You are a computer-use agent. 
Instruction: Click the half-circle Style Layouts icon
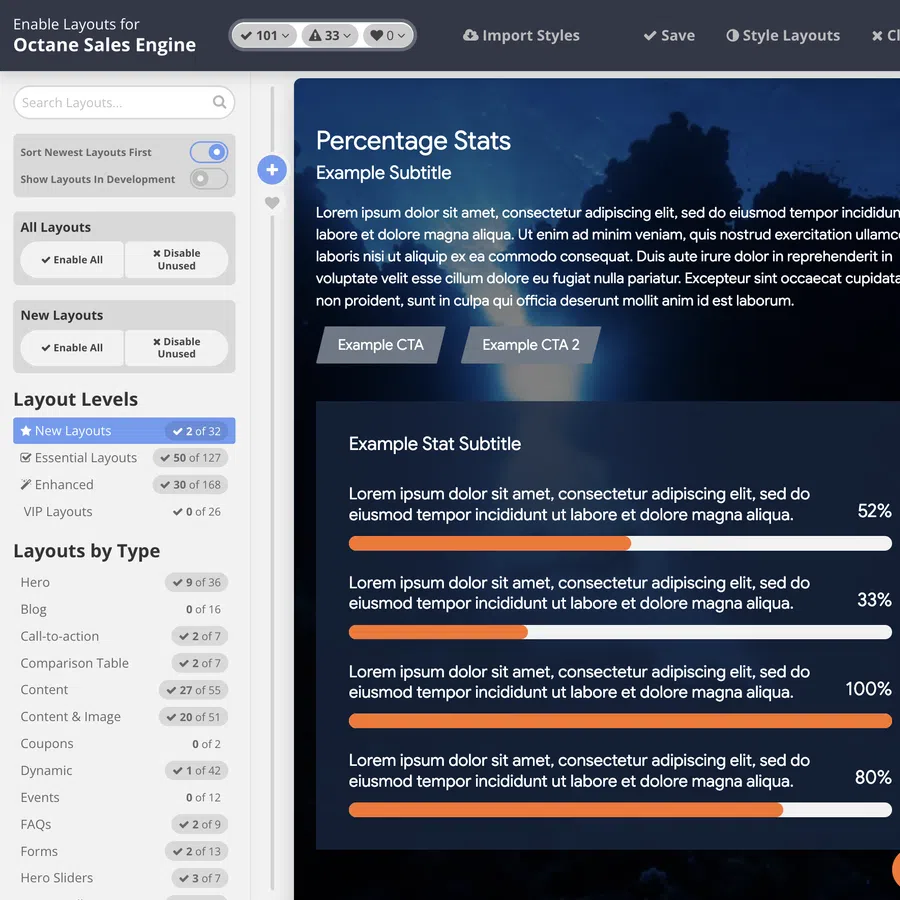tap(732, 36)
